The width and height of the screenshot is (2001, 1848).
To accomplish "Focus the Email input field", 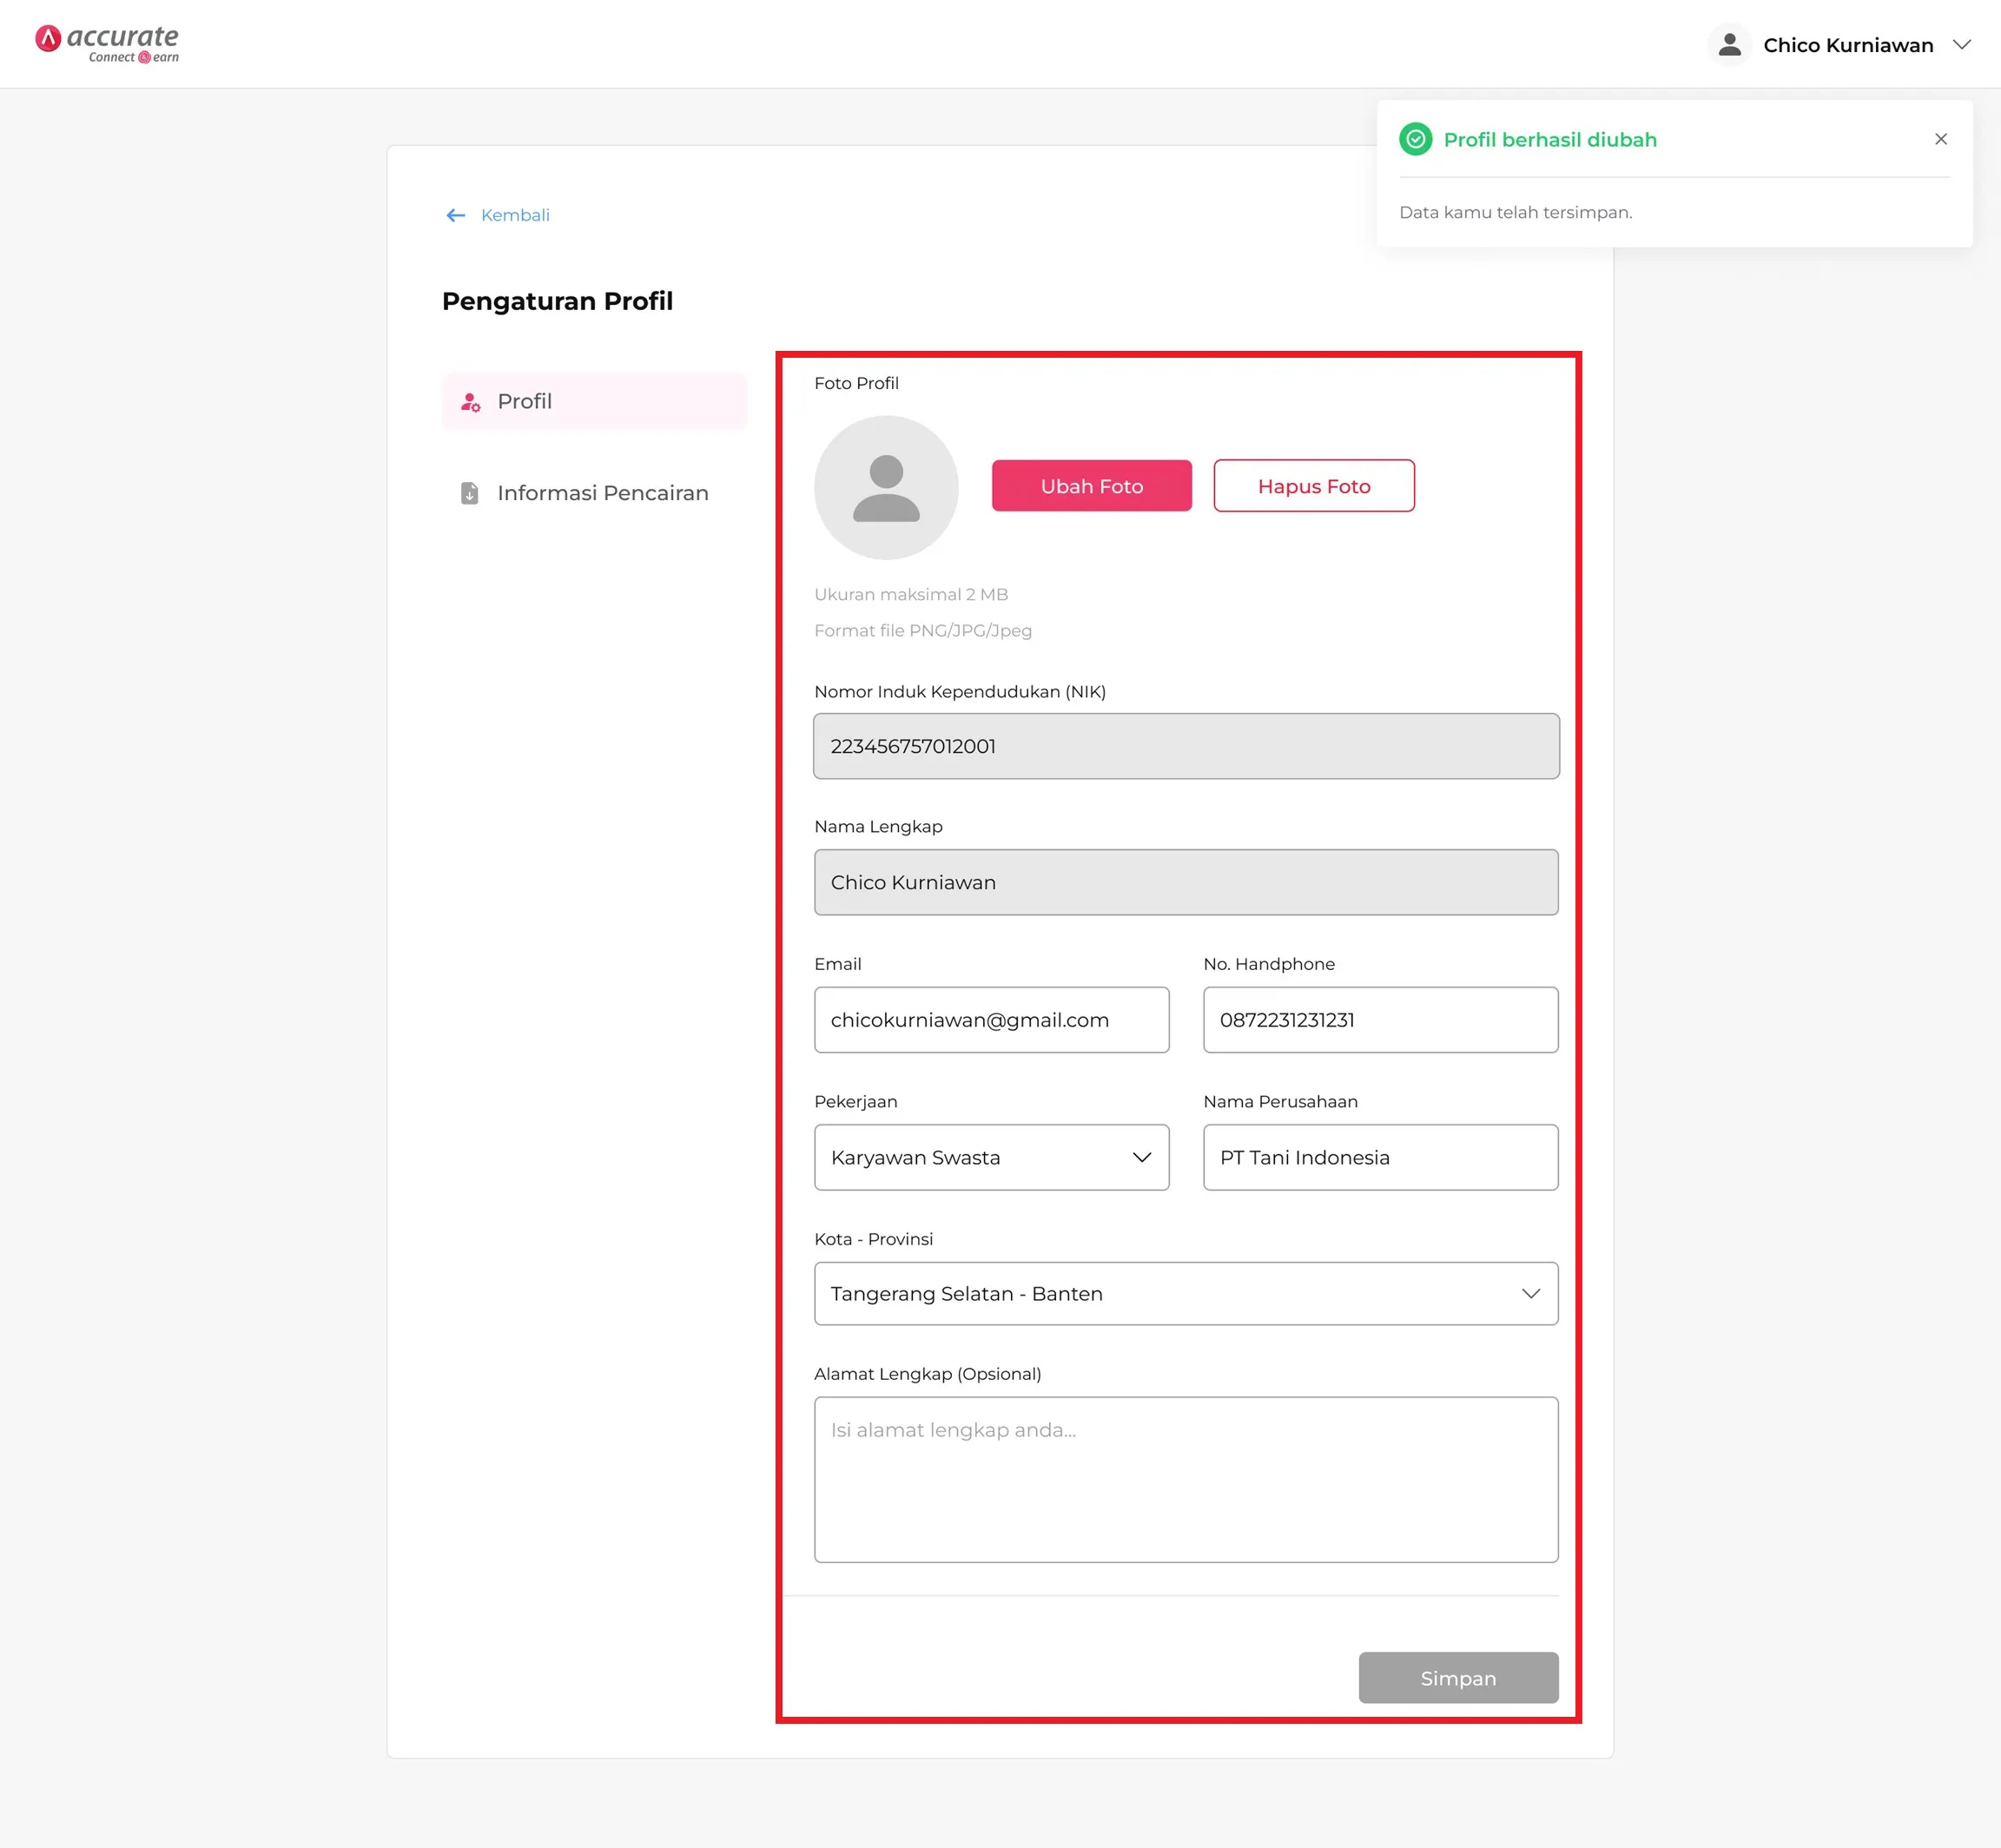I will click(x=990, y=1019).
